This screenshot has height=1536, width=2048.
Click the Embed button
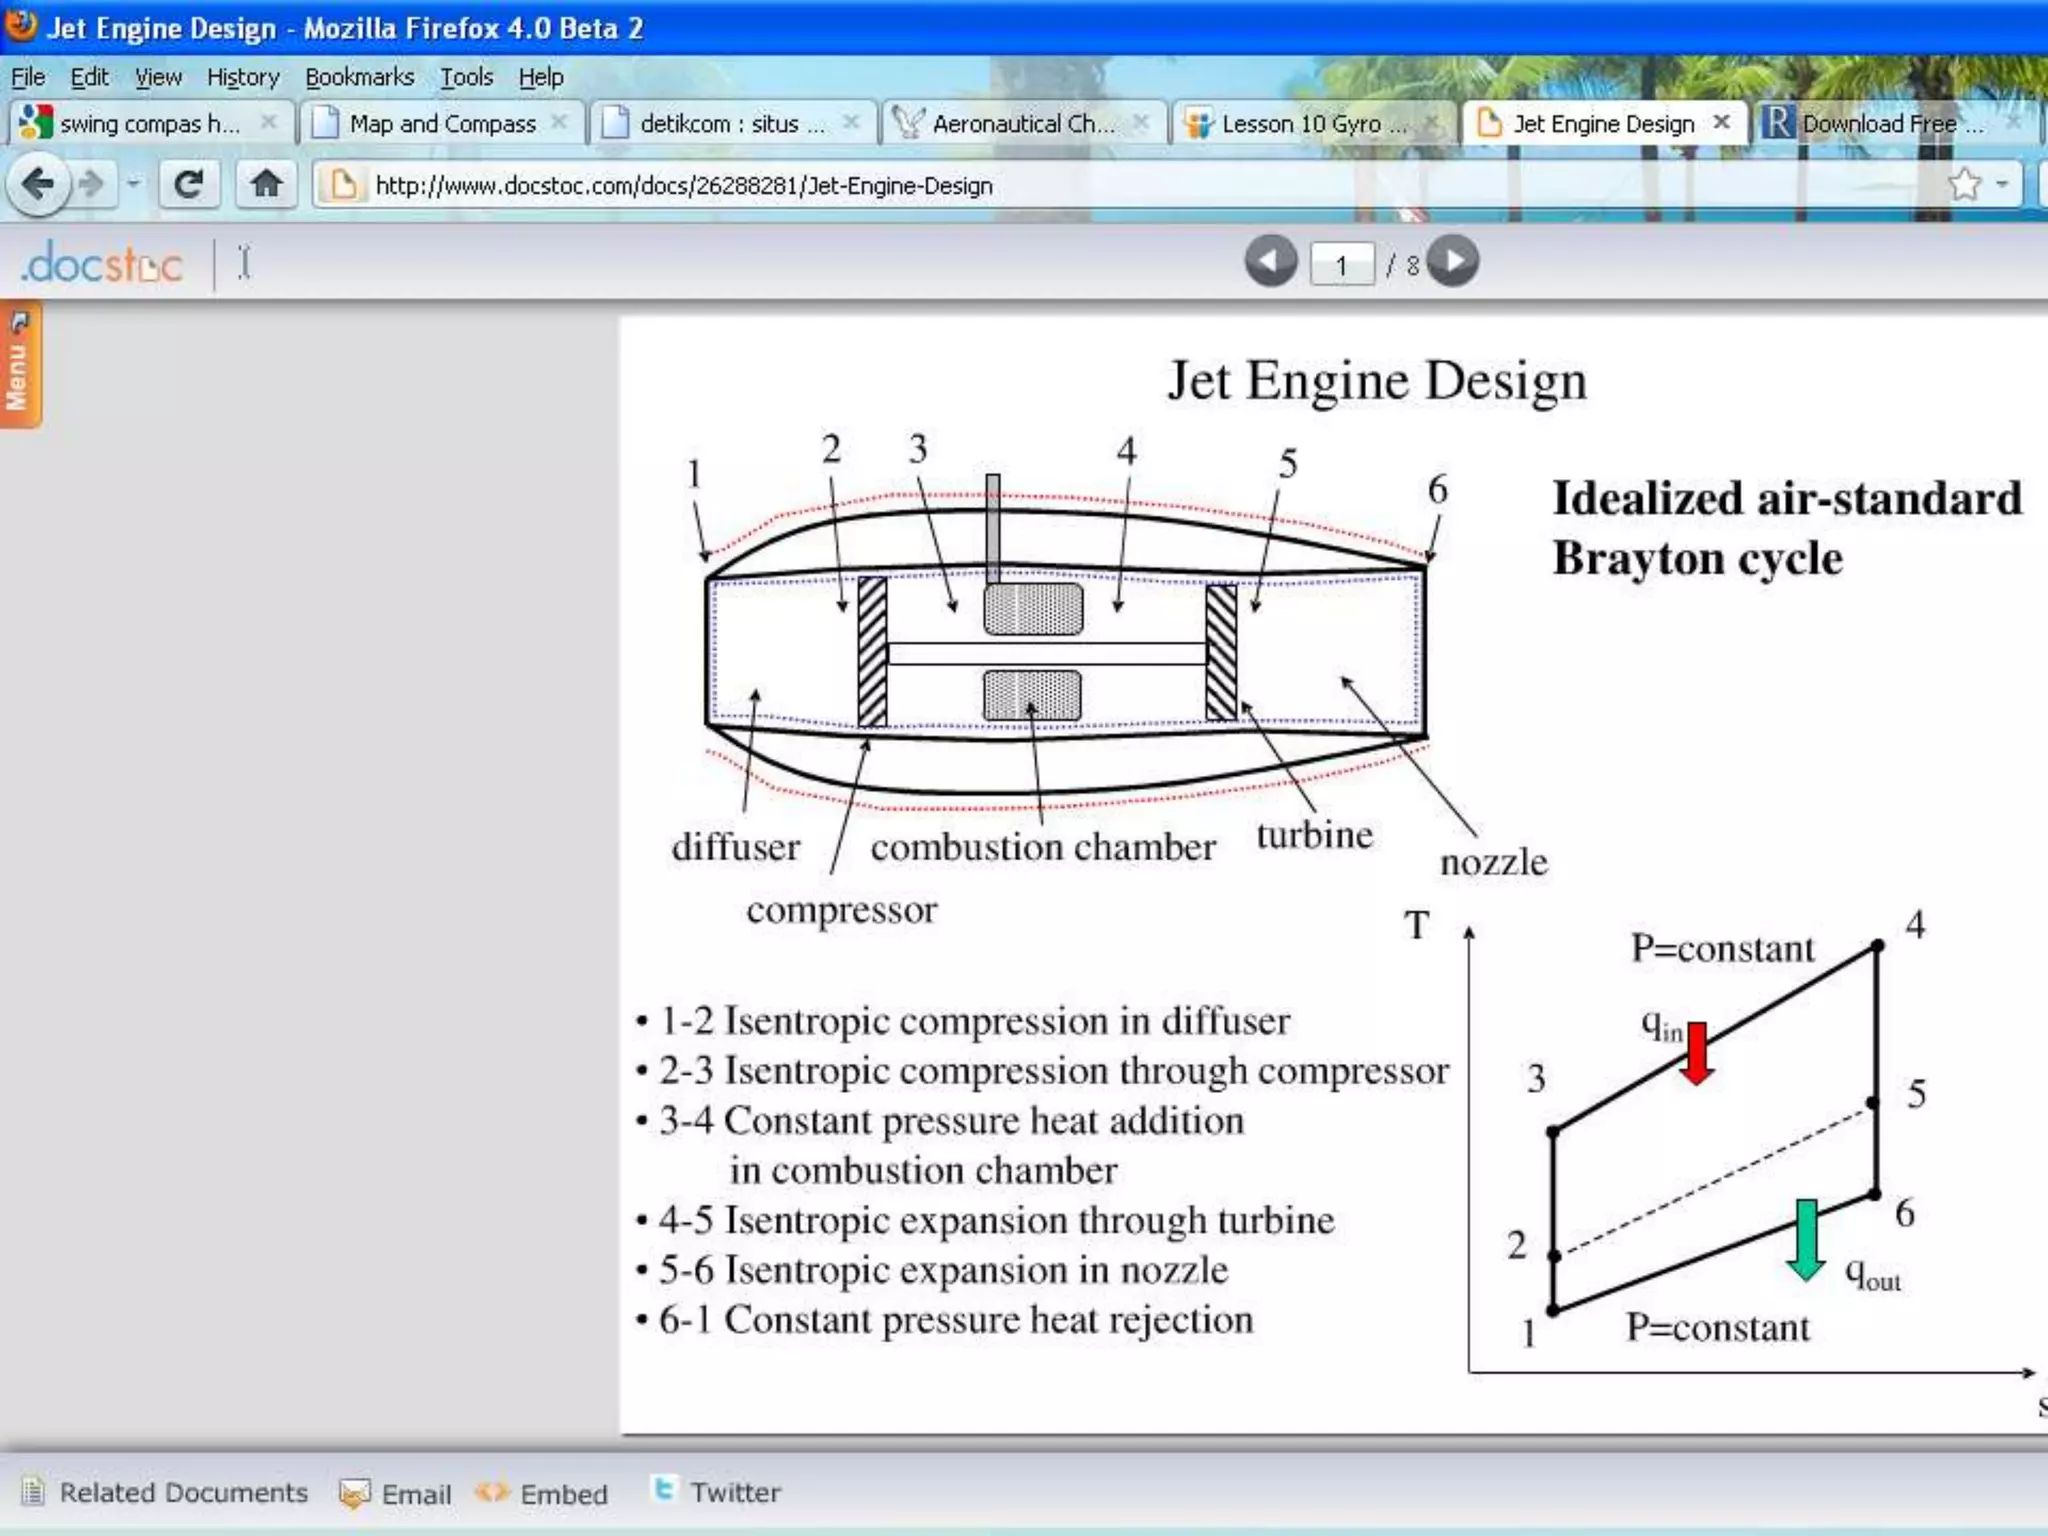pos(563,1494)
